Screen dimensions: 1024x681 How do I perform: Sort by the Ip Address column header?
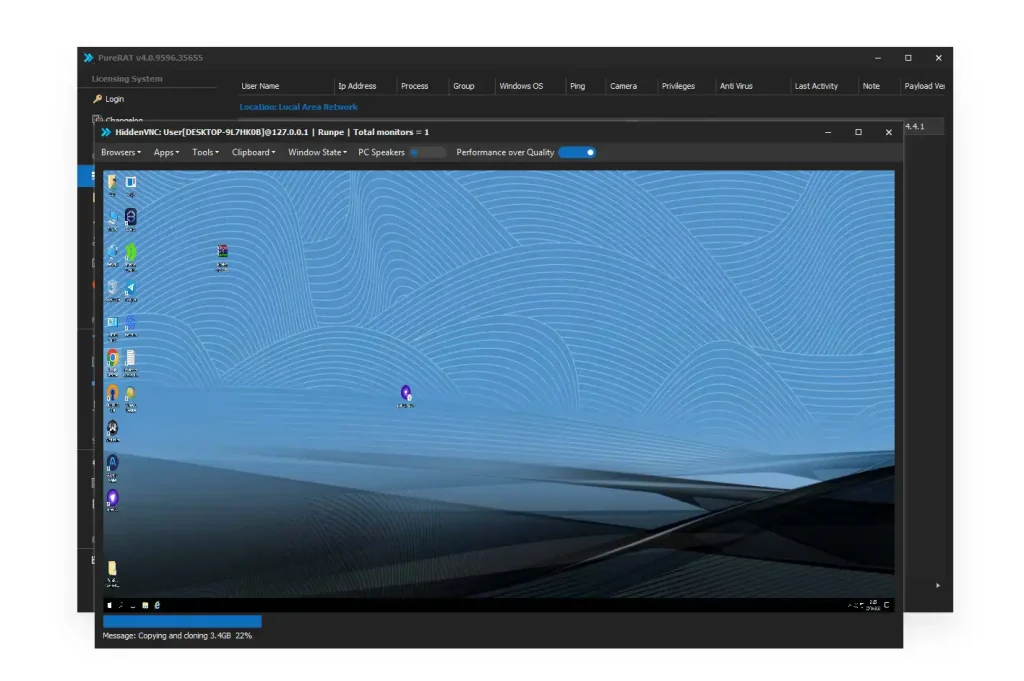pos(357,86)
